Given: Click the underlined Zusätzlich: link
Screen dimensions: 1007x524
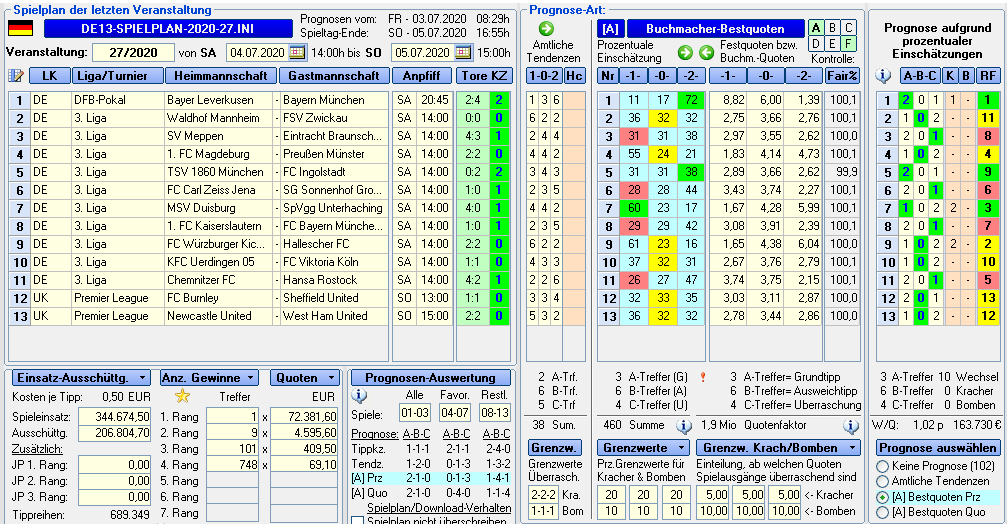Looking at the screenshot, I should [x=37, y=448].
